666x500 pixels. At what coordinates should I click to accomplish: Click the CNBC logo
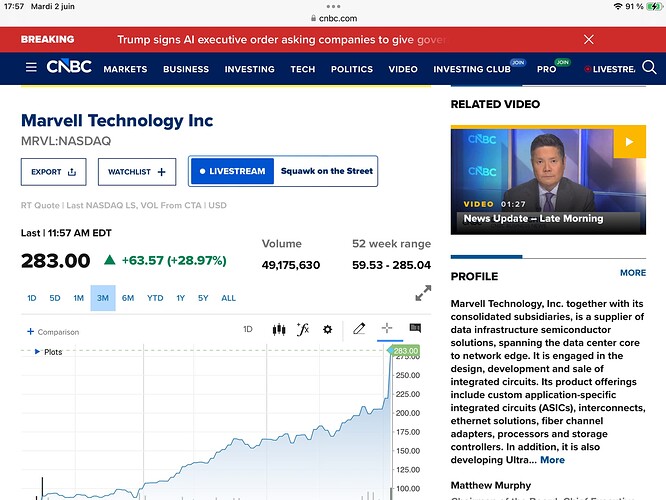pyautogui.click(x=69, y=67)
